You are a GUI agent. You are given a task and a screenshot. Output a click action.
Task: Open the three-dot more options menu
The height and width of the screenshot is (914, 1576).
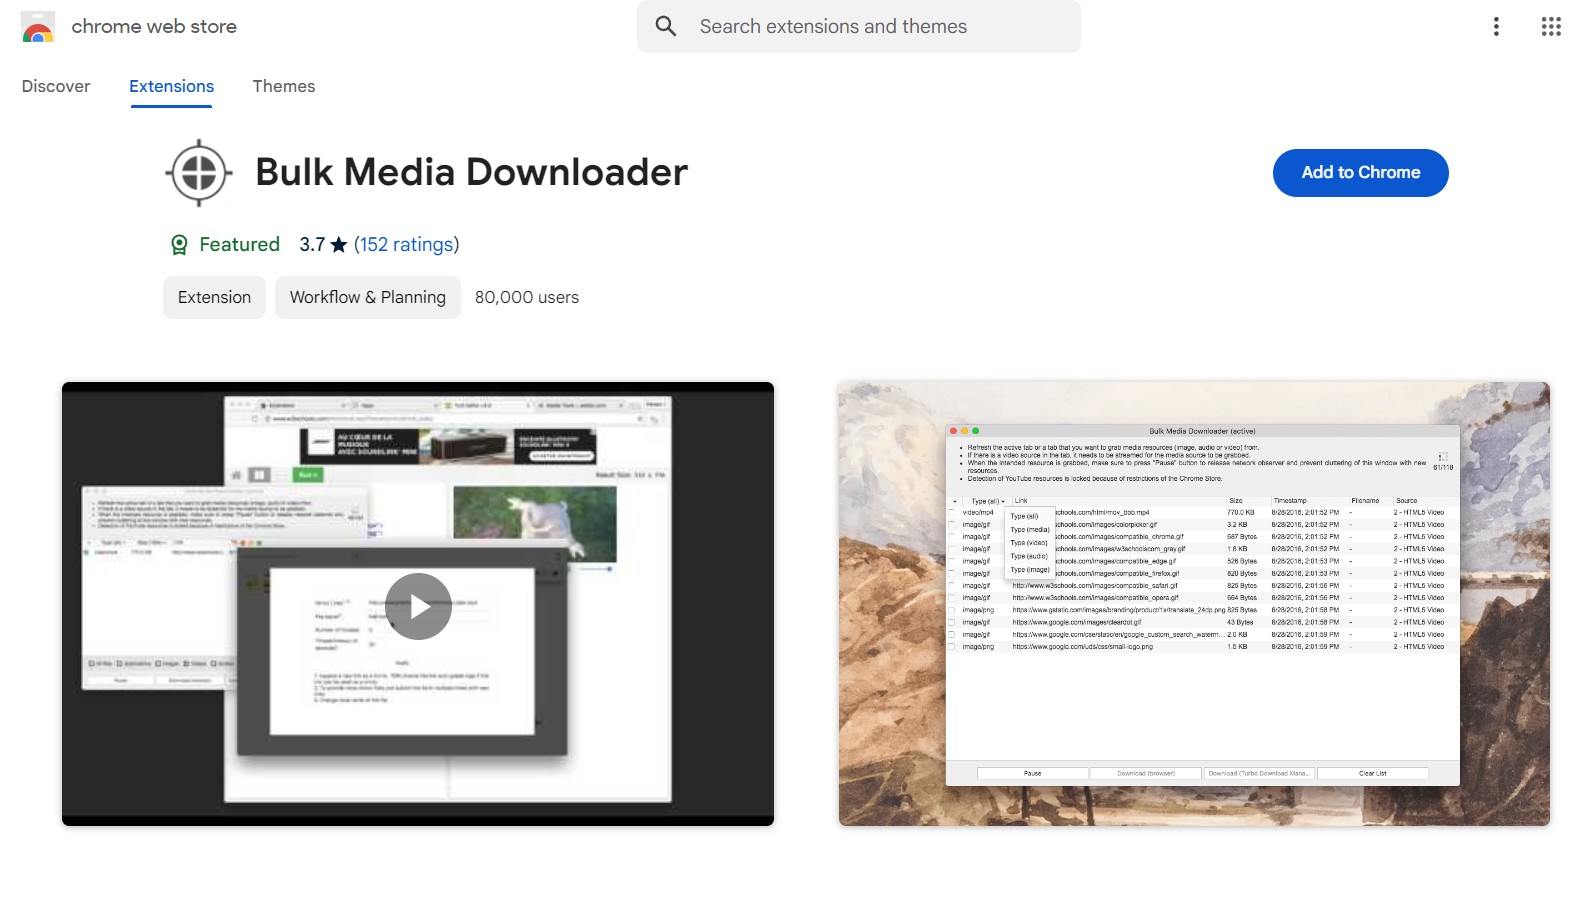pyautogui.click(x=1496, y=27)
